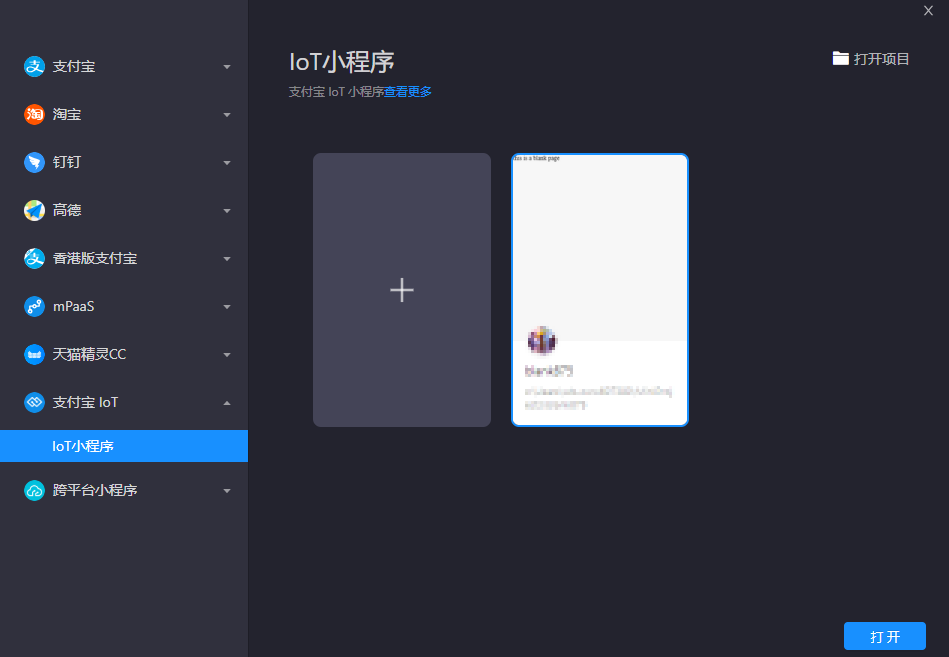Click the blurred project path text
949x657 pixels.
click(599, 398)
